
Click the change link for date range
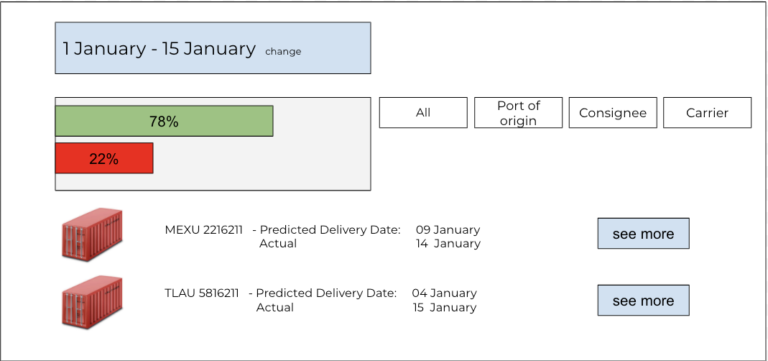(x=283, y=51)
